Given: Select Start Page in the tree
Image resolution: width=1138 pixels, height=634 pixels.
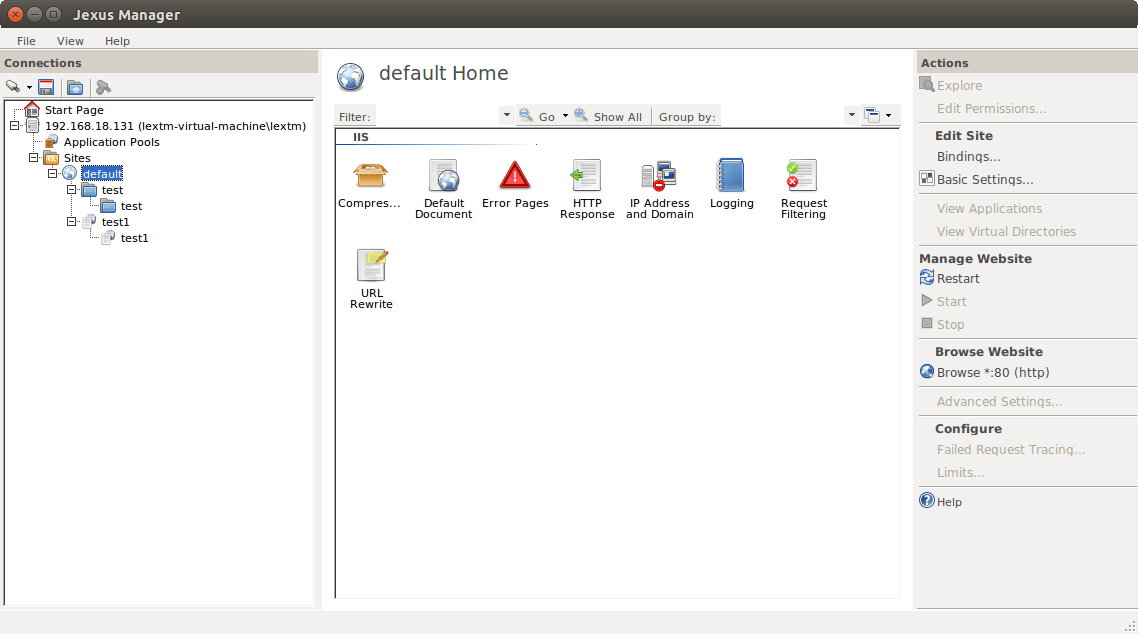Looking at the screenshot, I should coord(74,110).
